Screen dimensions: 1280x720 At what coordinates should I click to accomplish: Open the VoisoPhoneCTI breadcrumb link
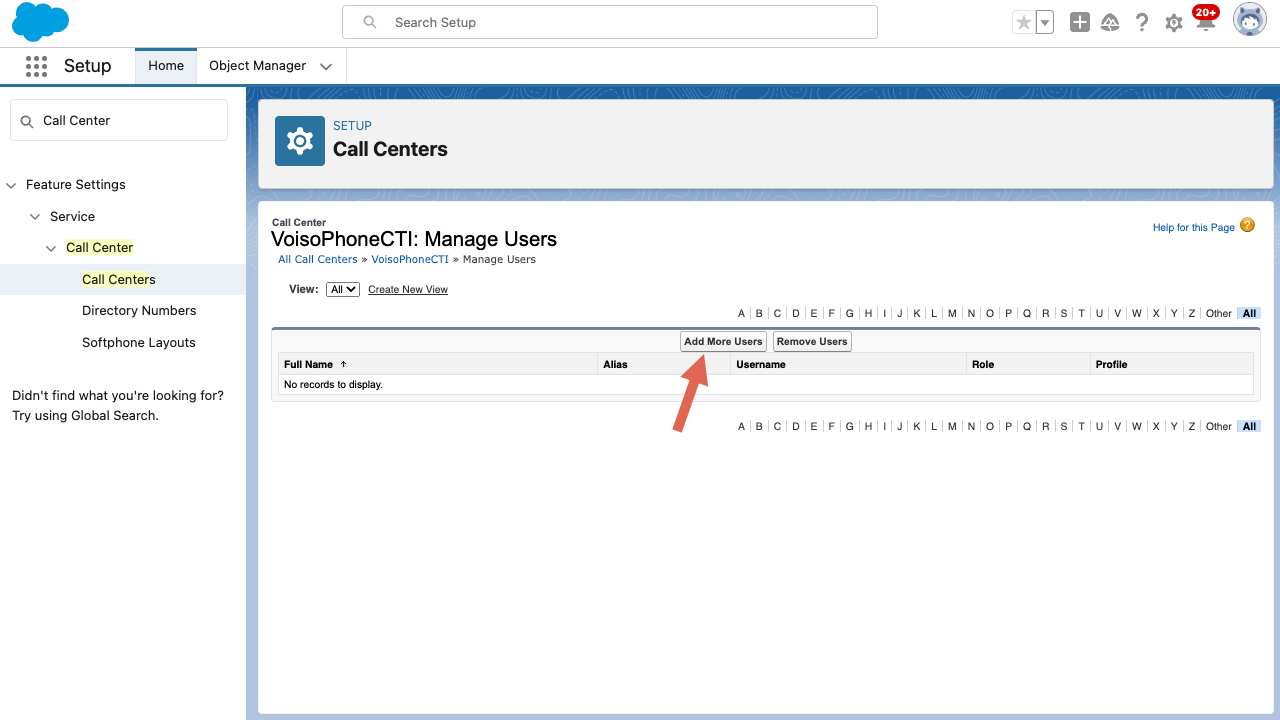click(x=410, y=260)
